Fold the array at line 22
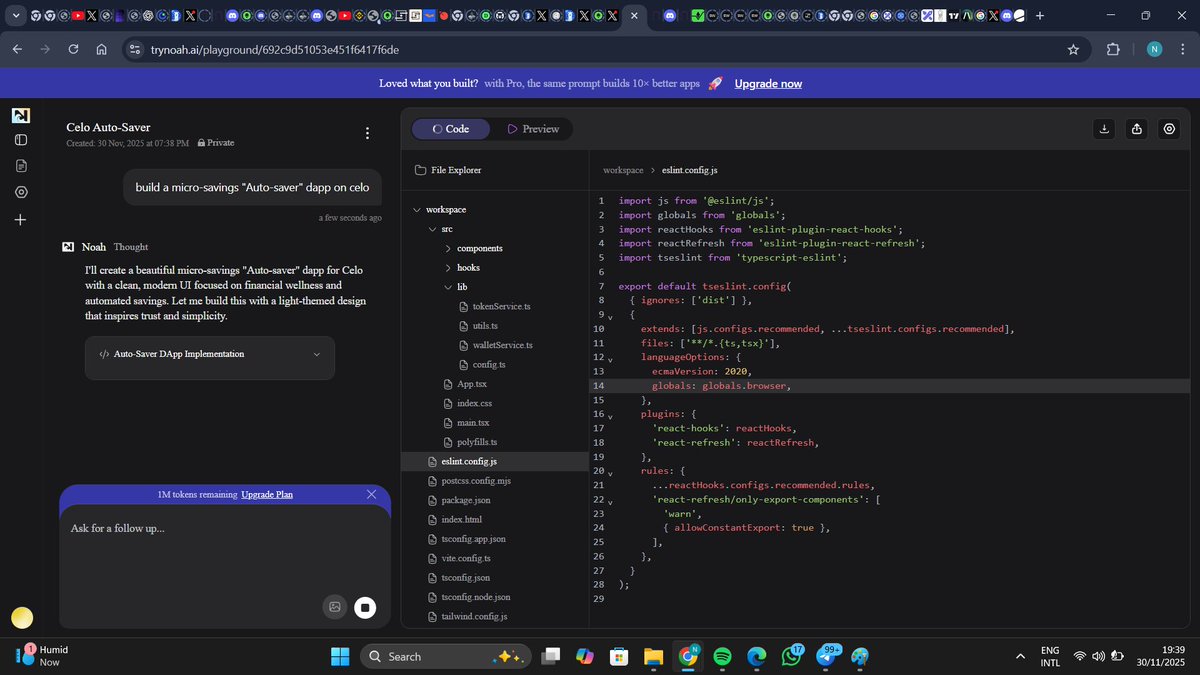 click(610, 501)
